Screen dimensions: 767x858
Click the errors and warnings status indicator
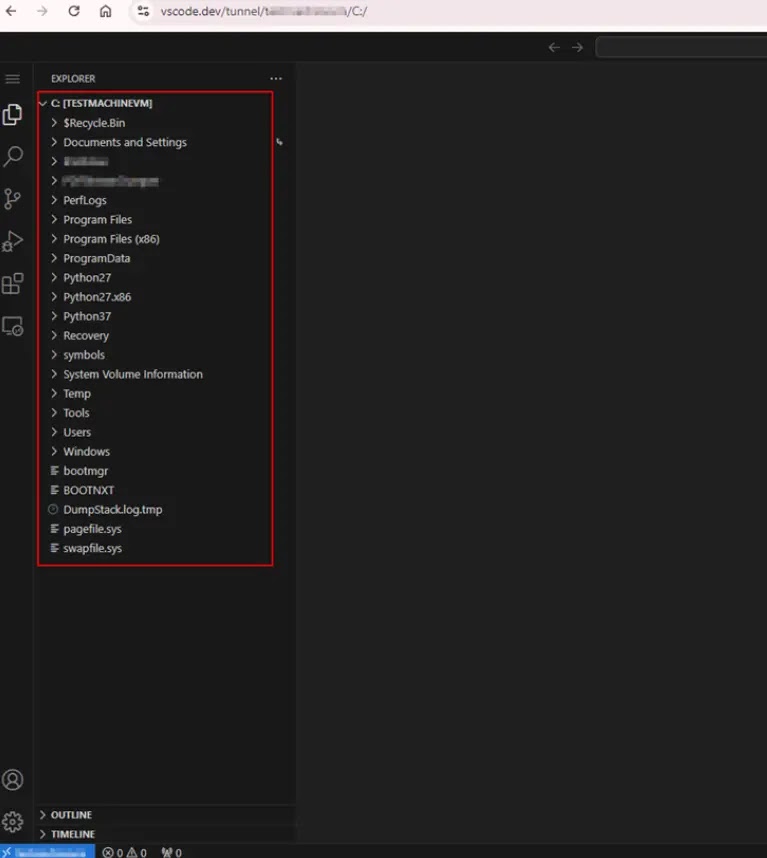[125, 852]
